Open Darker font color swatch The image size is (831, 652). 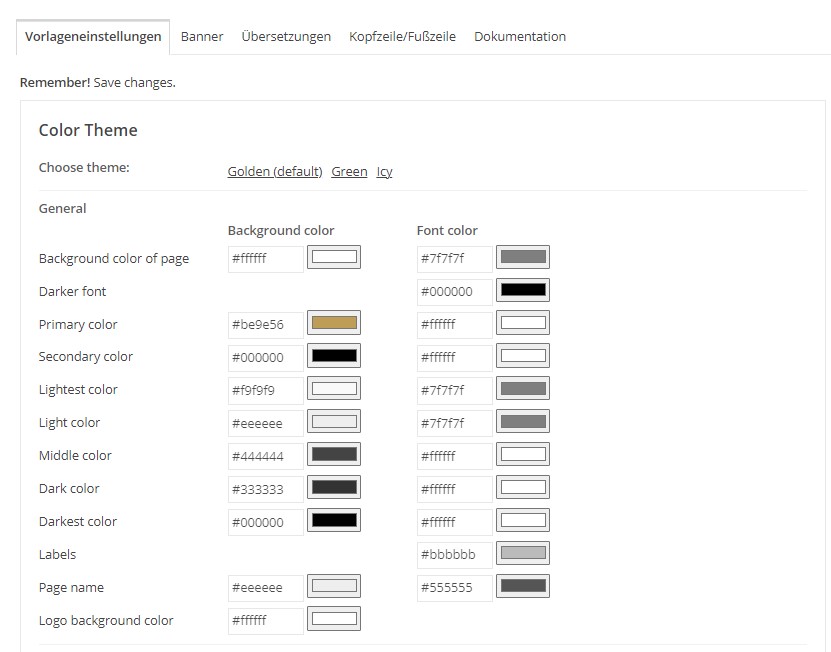point(523,290)
